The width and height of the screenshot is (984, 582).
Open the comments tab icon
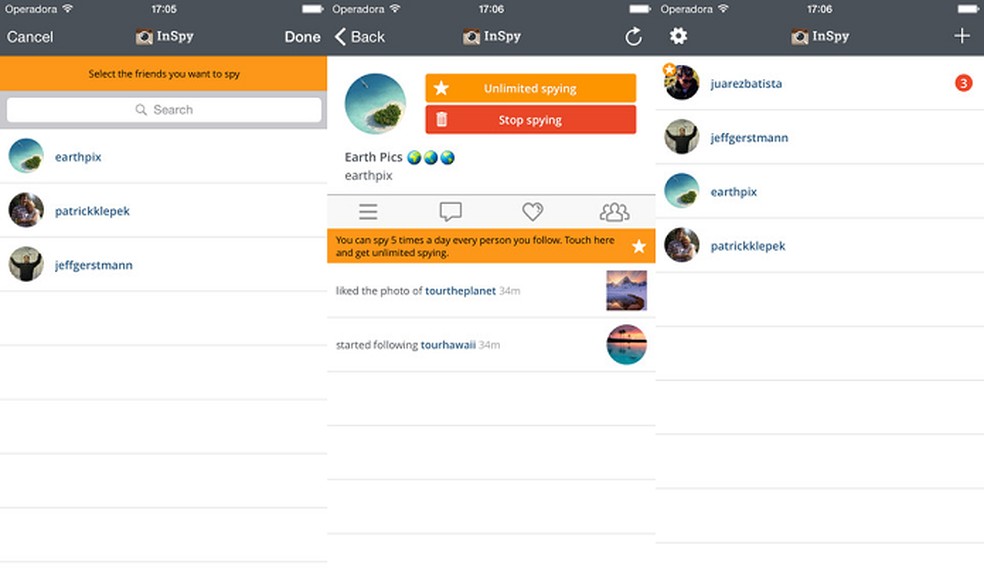point(450,211)
